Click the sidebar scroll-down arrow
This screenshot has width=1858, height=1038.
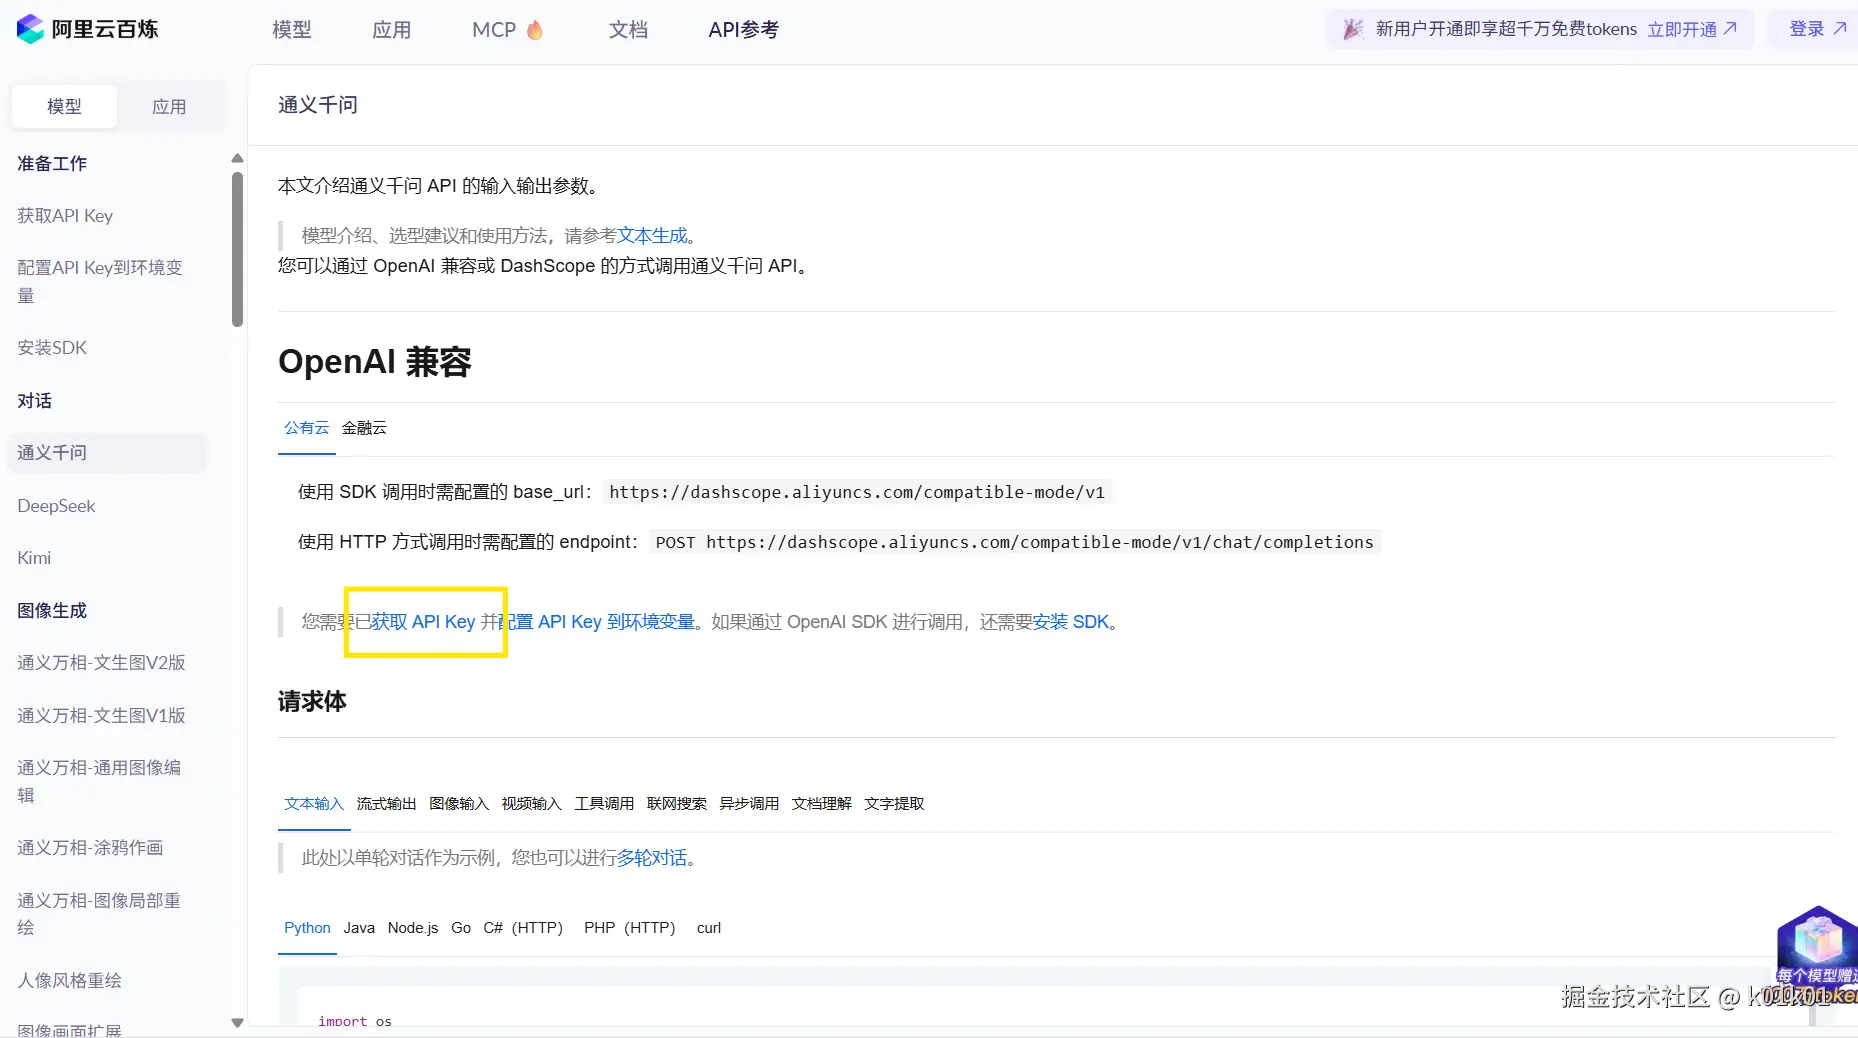click(237, 1022)
